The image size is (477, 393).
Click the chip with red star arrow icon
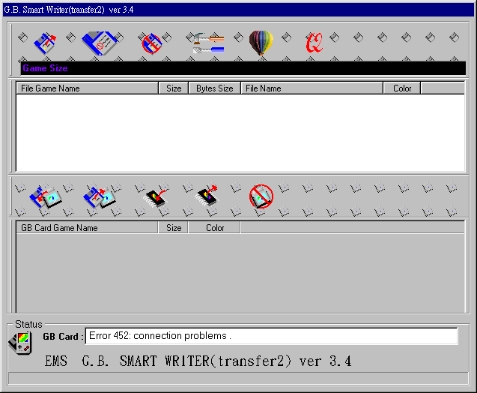pyautogui.click(x=207, y=196)
